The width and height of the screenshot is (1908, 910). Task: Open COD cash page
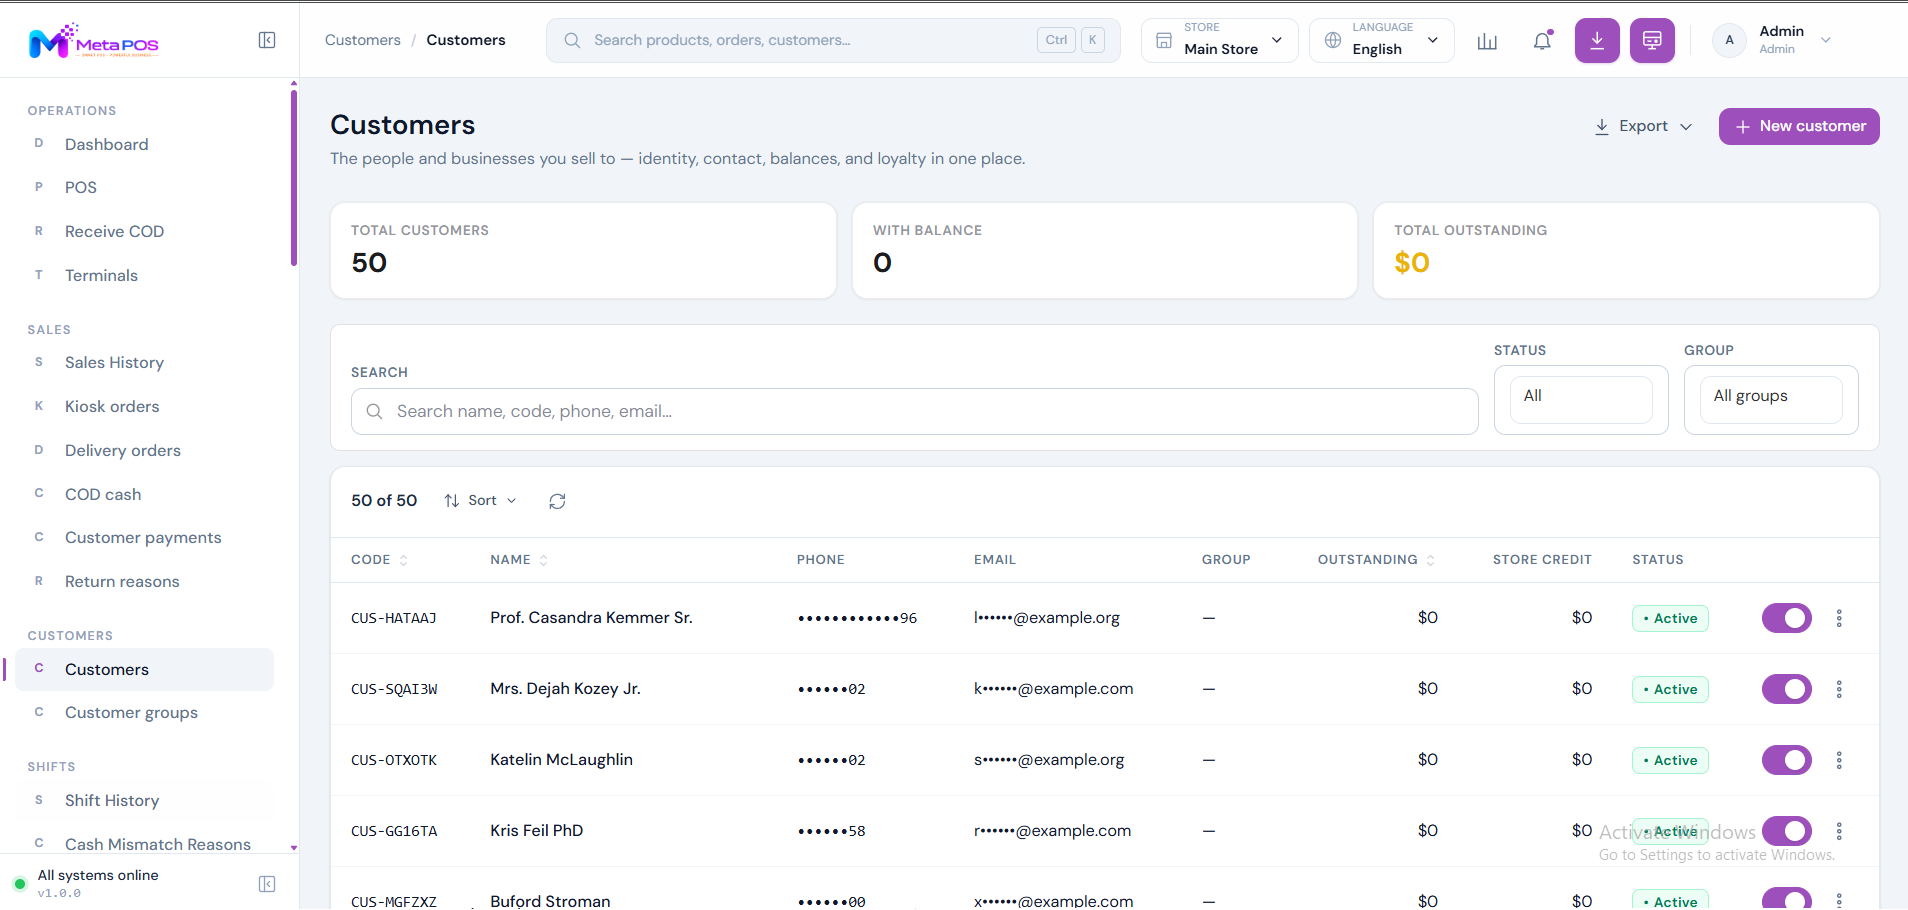(144, 495)
